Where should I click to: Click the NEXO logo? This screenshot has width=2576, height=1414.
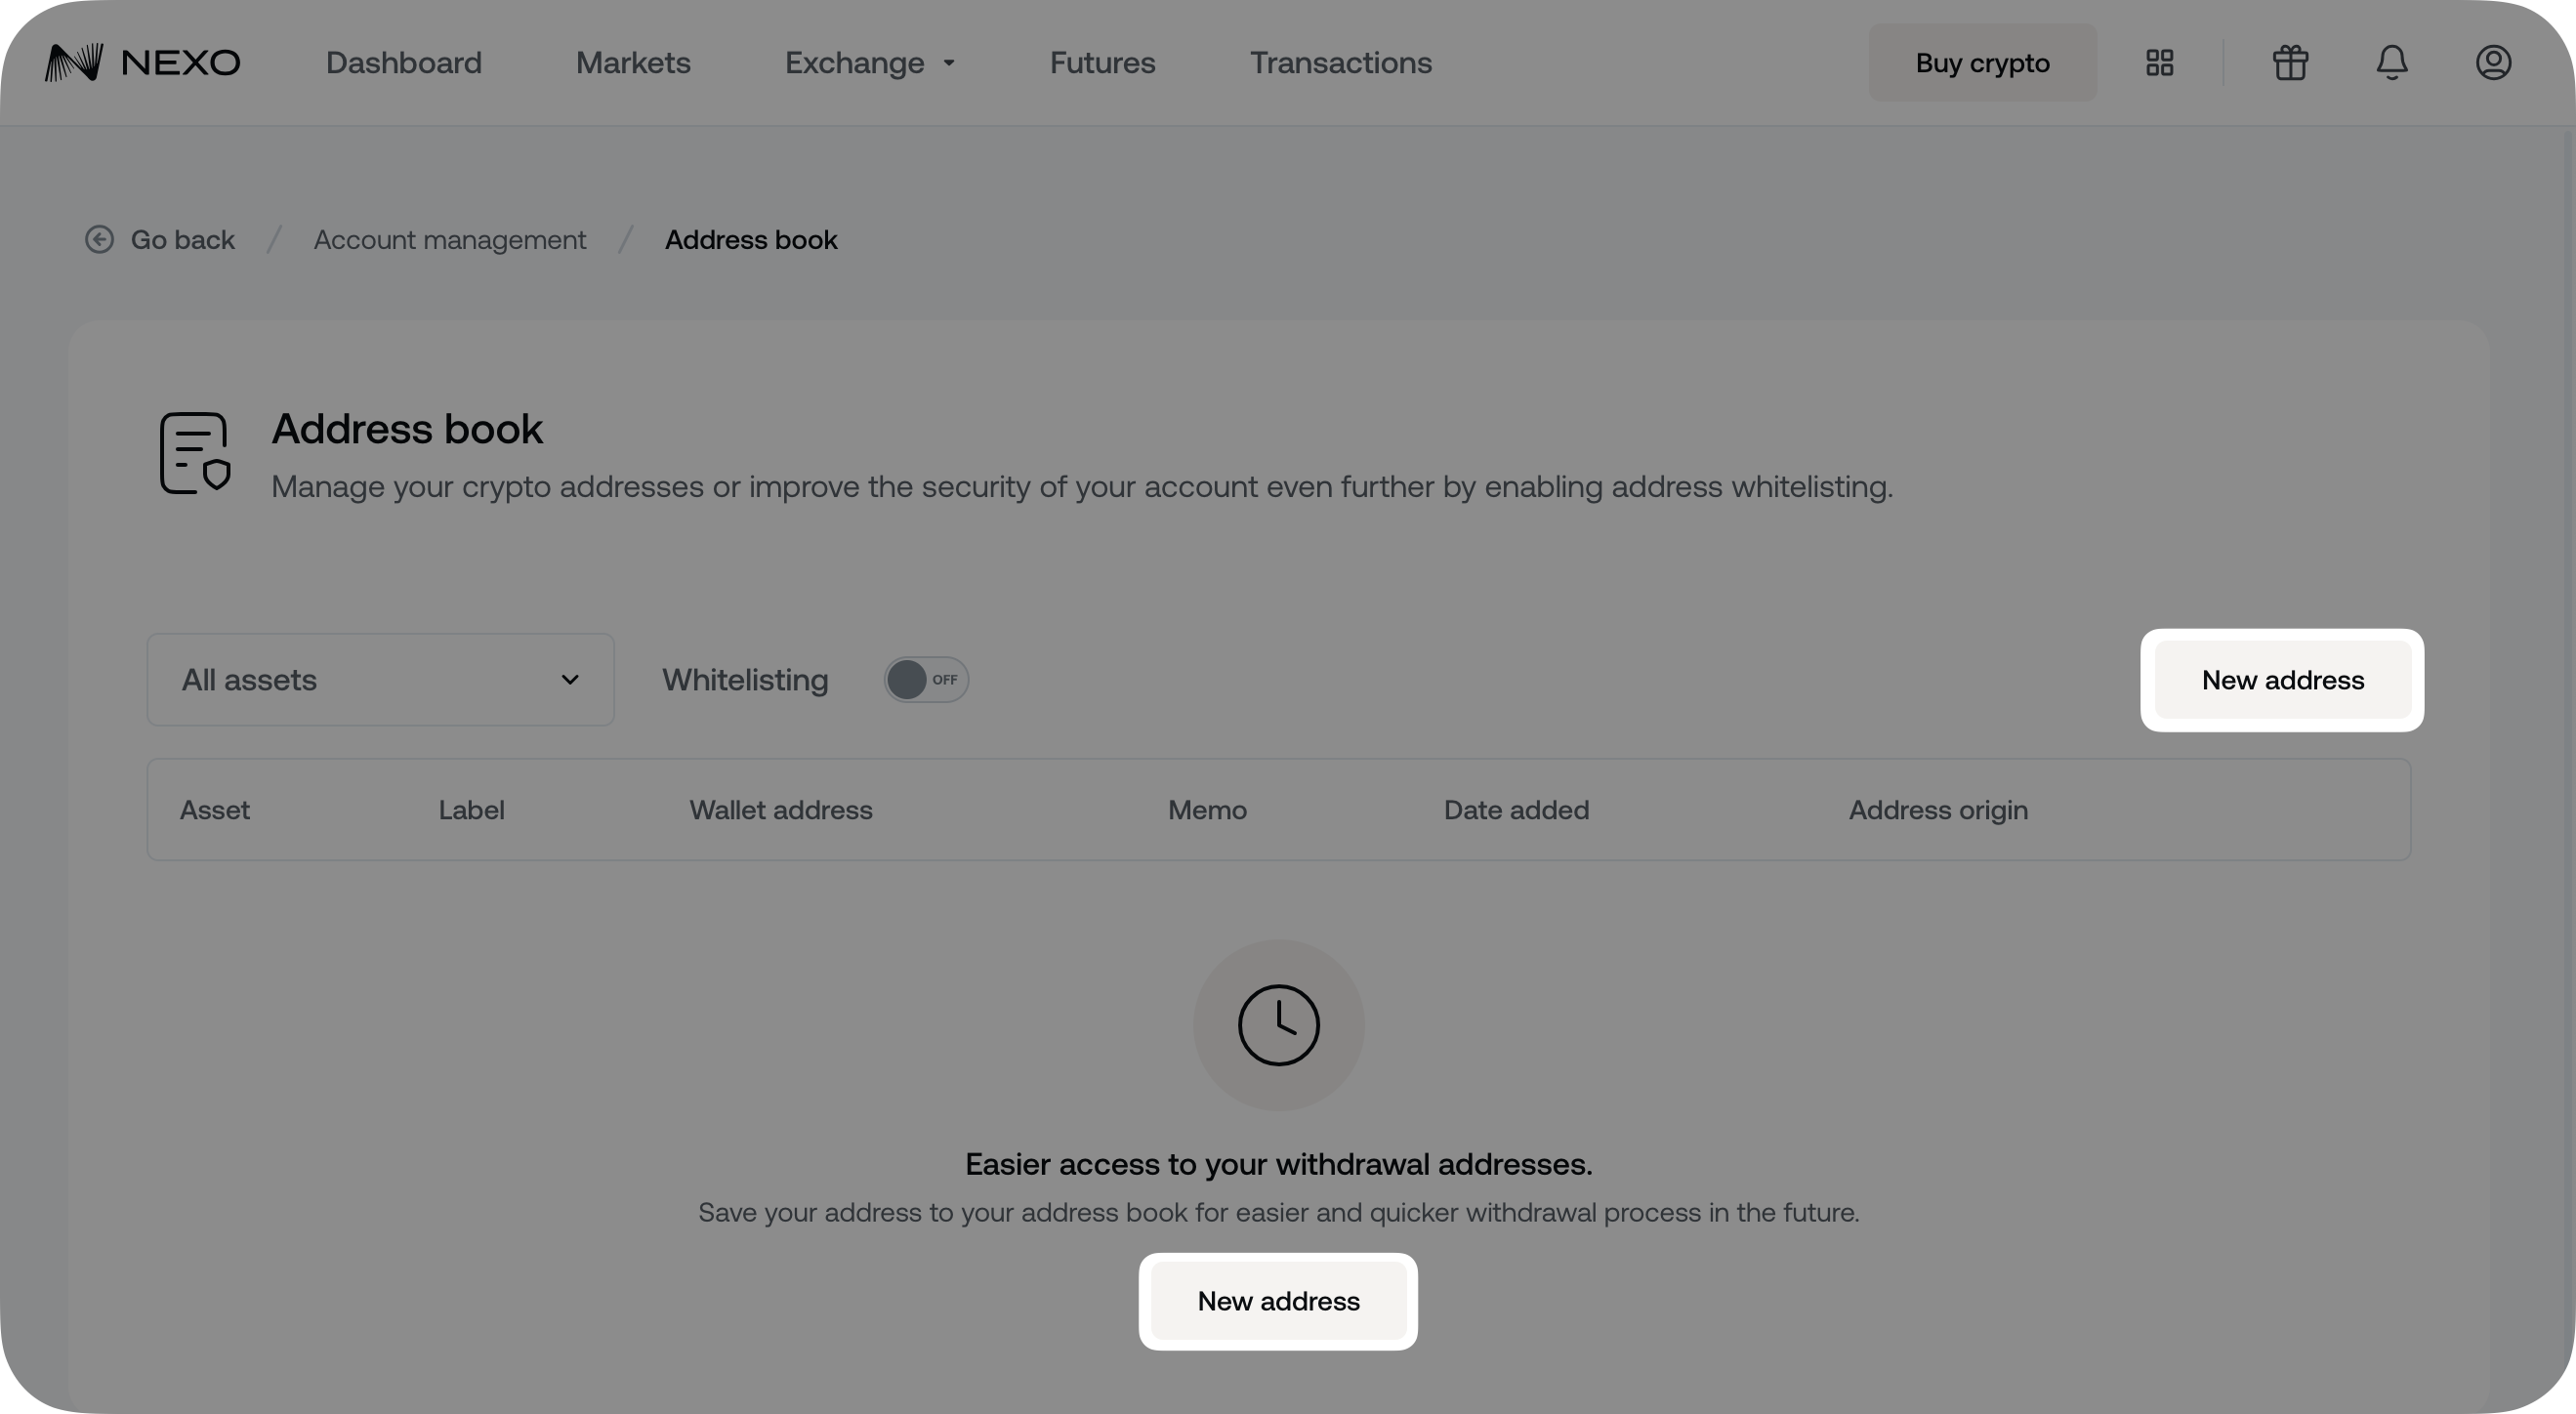tap(142, 63)
